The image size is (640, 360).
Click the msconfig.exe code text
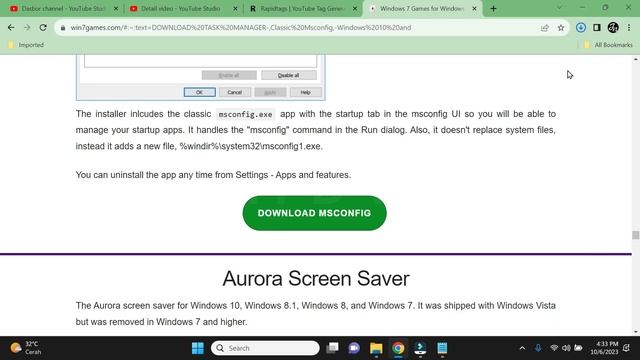coord(245,115)
